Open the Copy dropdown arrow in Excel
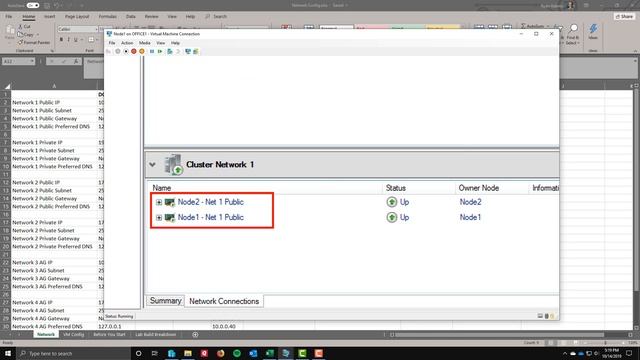640x360 pixels. click(38, 35)
